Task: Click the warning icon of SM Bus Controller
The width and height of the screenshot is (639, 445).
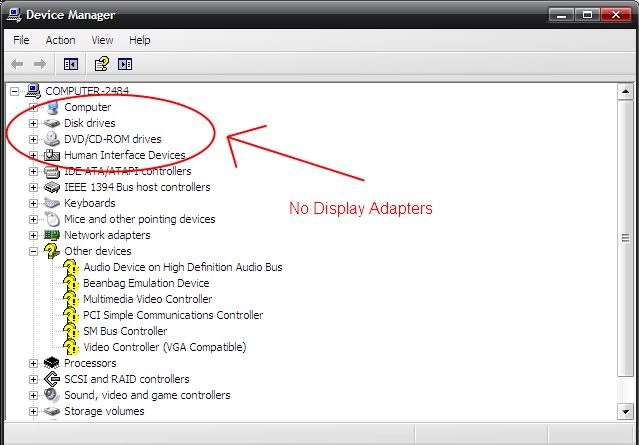Action: pyautogui.click(x=71, y=331)
